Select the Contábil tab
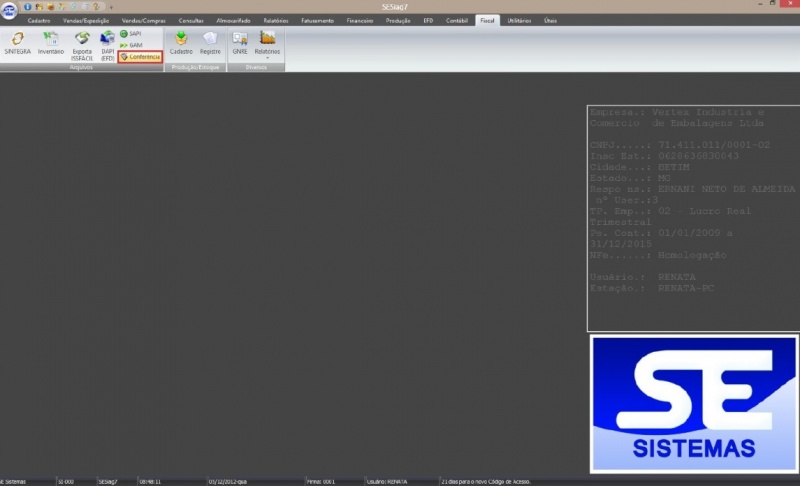This screenshot has width=800, height=486. pos(456,20)
